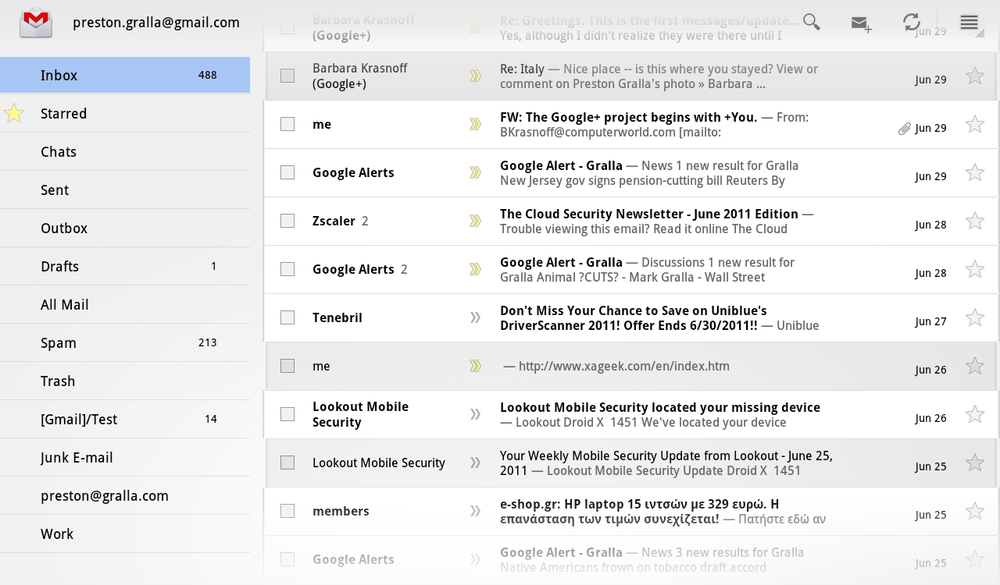1000x585 pixels.
Task: Compose a new email message
Action: pyautogui.click(x=860, y=22)
